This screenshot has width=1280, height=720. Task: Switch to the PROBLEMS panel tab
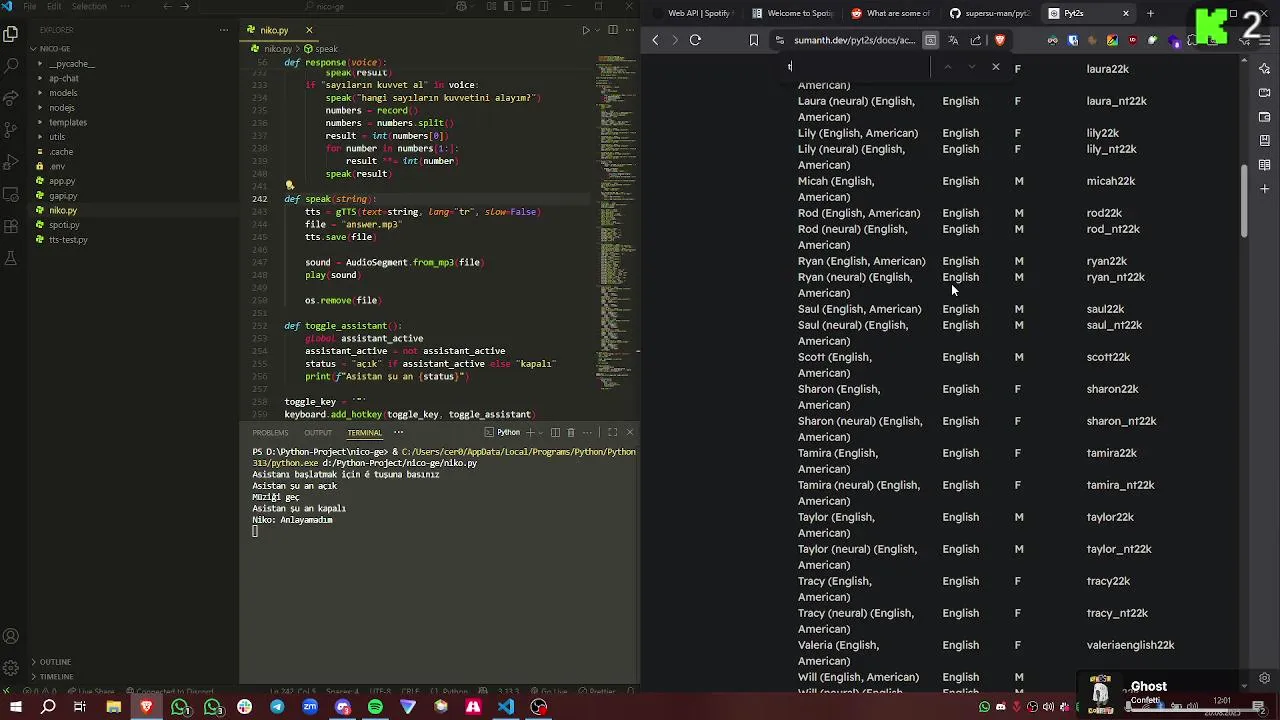point(270,432)
